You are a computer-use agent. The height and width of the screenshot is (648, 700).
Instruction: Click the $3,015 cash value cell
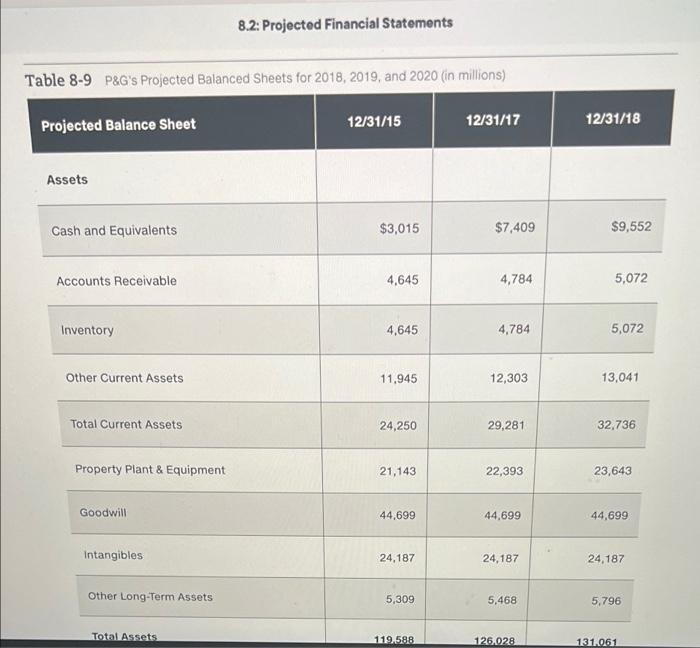click(399, 229)
